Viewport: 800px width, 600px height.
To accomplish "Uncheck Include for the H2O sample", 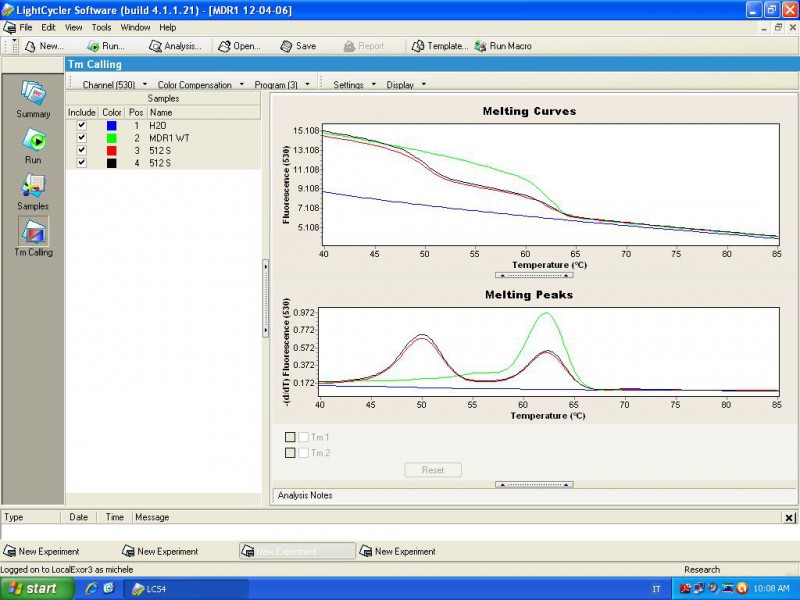I will coord(82,126).
